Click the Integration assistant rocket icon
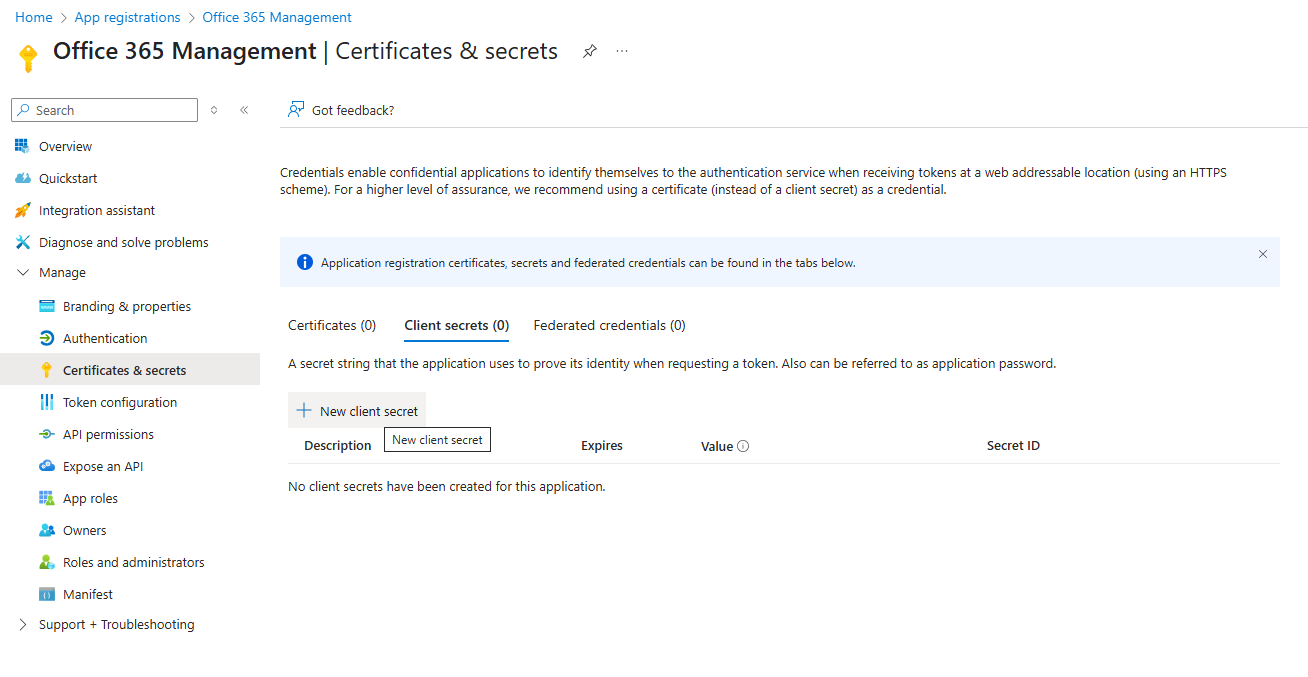This screenshot has height=677, width=1308. (22, 210)
